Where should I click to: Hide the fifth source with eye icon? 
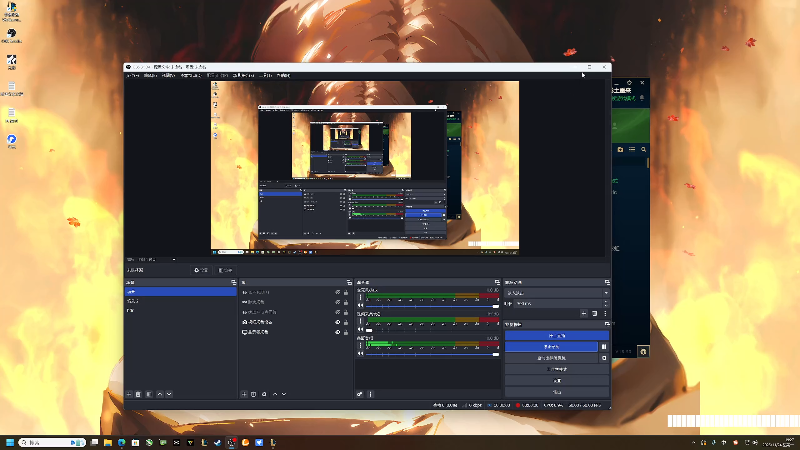click(x=337, y=332)
